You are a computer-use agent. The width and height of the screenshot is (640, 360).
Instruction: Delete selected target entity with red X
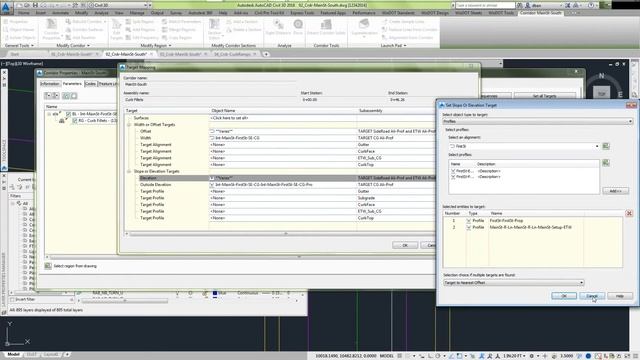click(x=629, y=213)
